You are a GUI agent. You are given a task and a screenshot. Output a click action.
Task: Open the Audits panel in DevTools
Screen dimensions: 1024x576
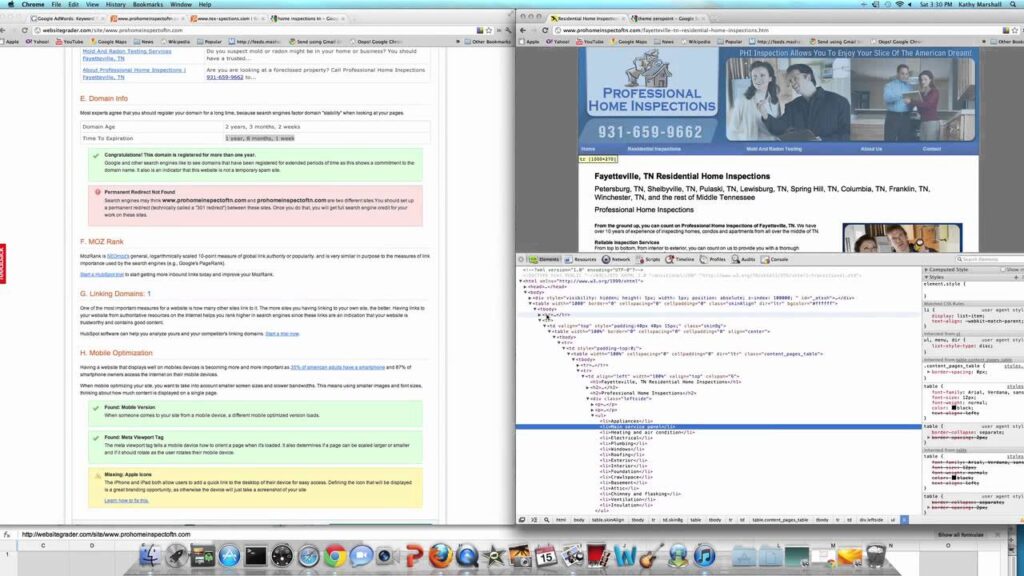[743, 259]
